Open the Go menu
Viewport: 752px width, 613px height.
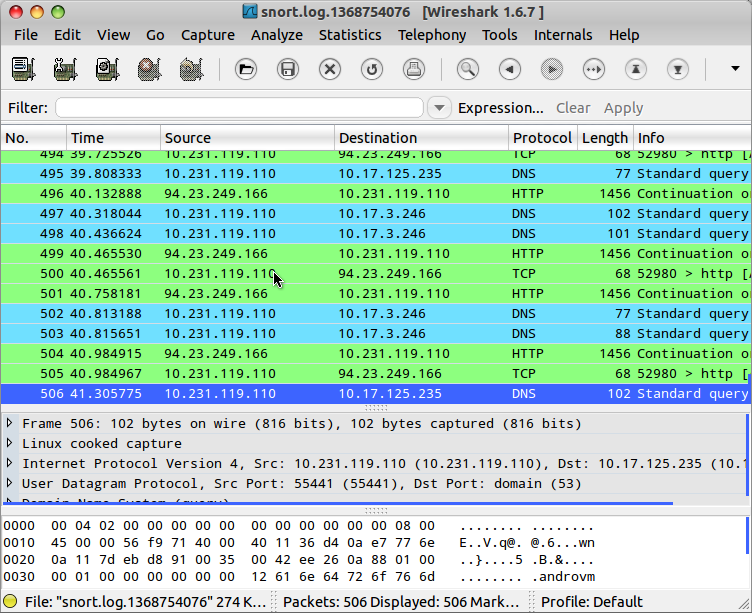[x=155, y=35]
